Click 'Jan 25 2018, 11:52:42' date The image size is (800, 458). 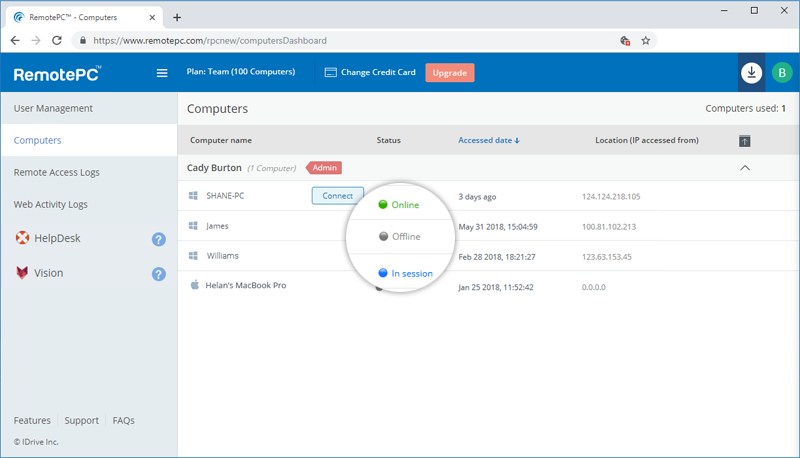click(x=496, y=287)
